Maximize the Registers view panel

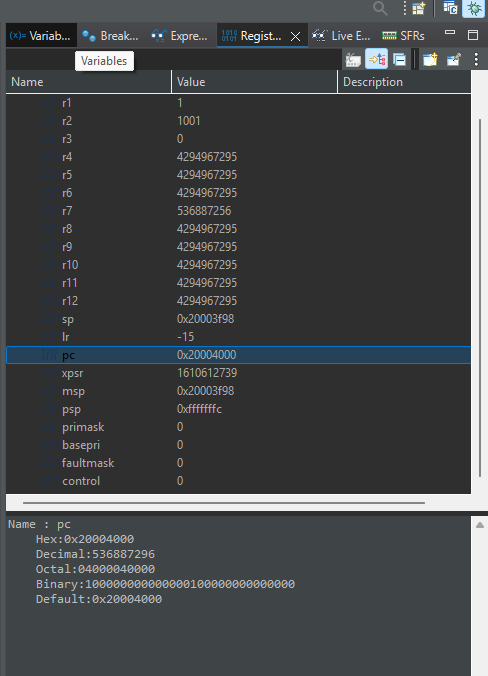click(x=473, y=35)
